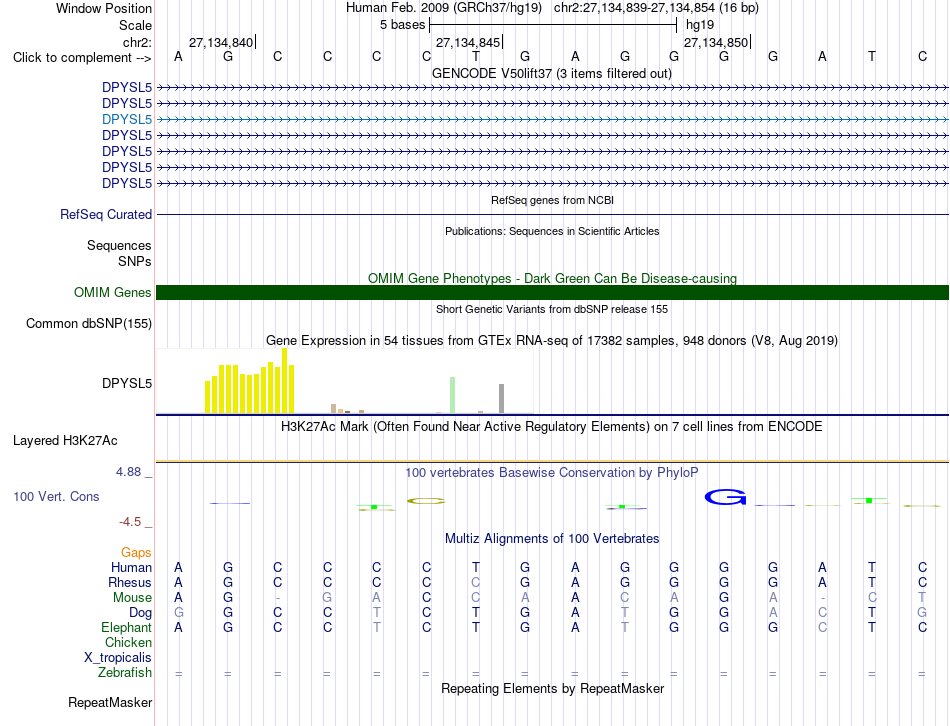Viewport: 950px width, 726px height.
Task: Select the Dog alignment row label
Action: click(x=140, y=613)
